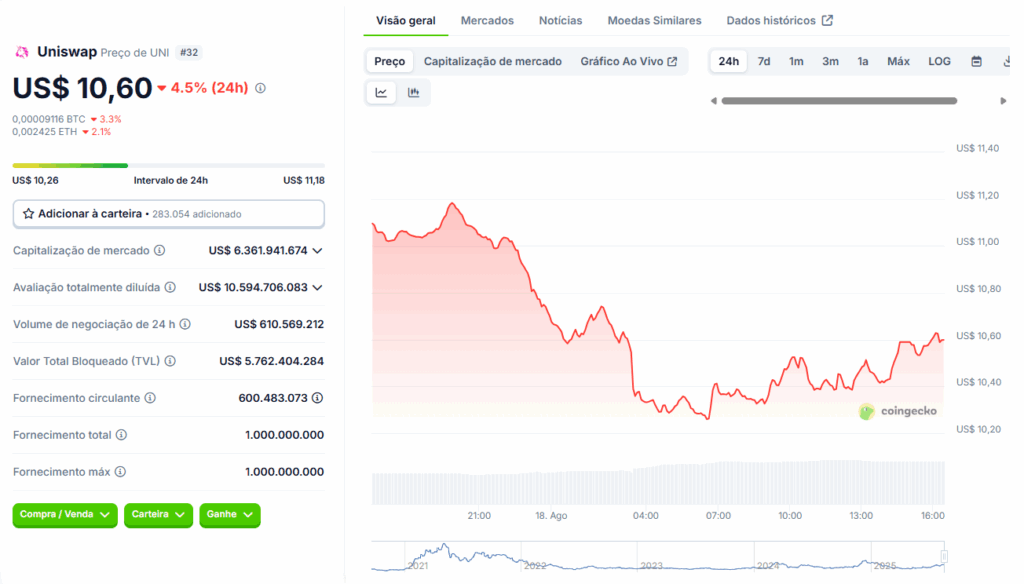Switch to candlestick chart view icon
The width and height of the screenshot is (1024, 584).
tap(413, 93)
